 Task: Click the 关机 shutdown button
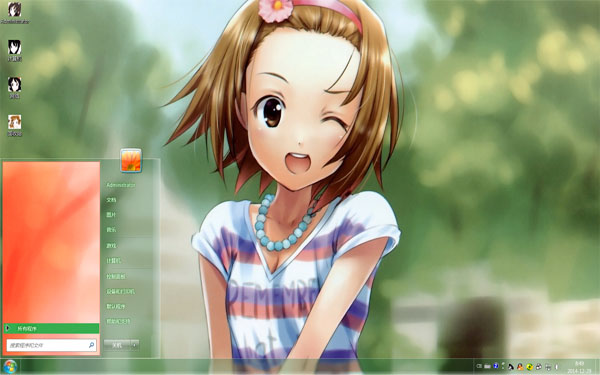coord(117,345)
